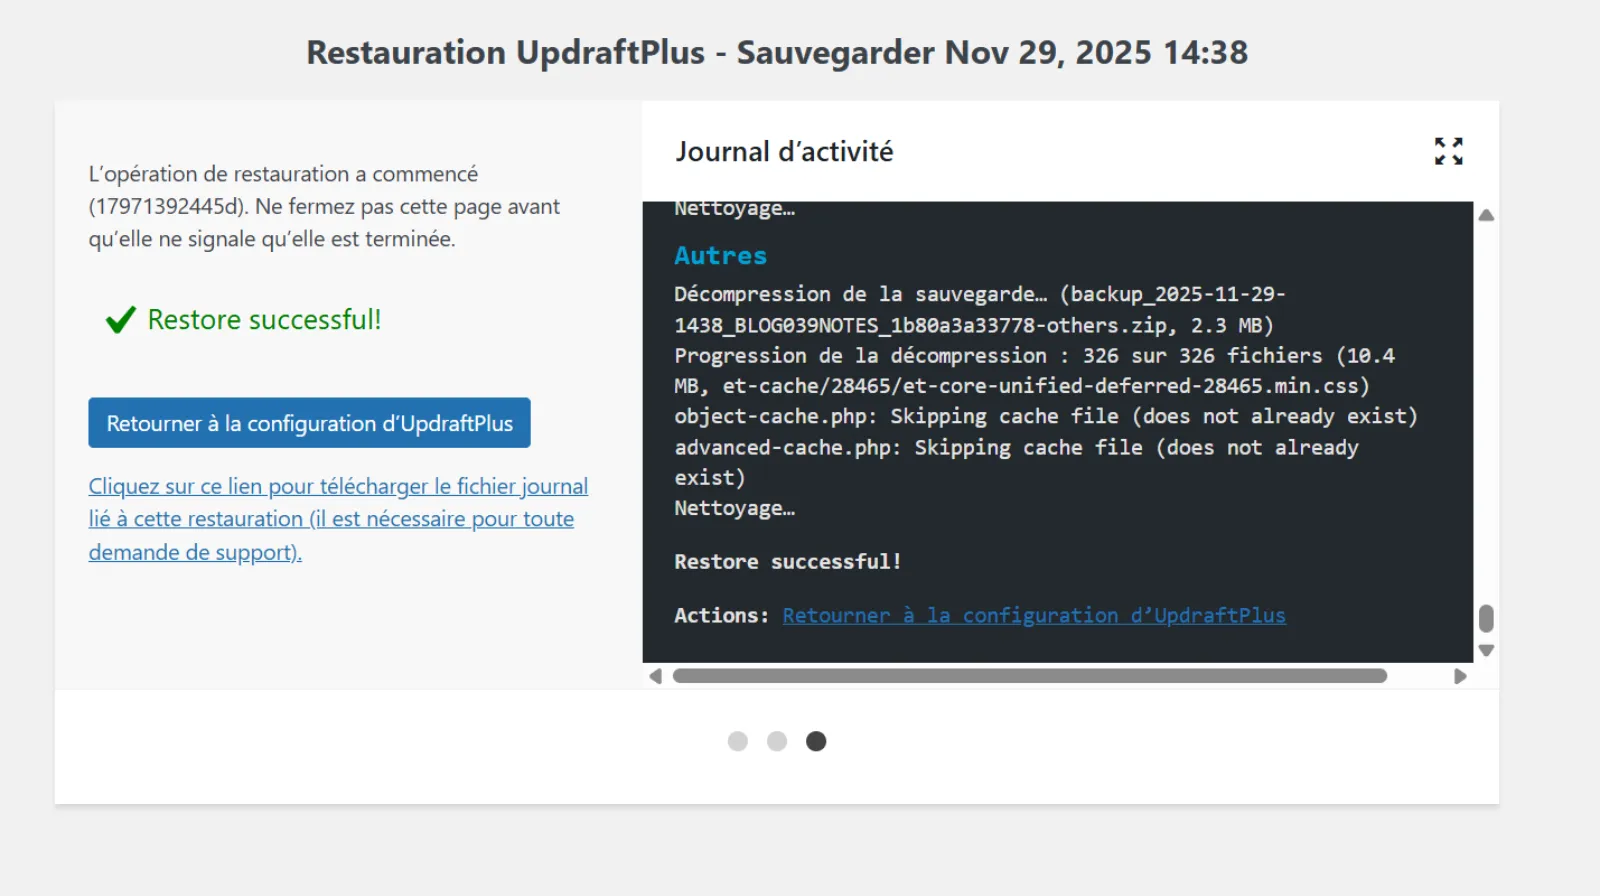This screenshot has width=1600, height=896.
Task: Click the green checkmark success icon
Action: [120, 320]
